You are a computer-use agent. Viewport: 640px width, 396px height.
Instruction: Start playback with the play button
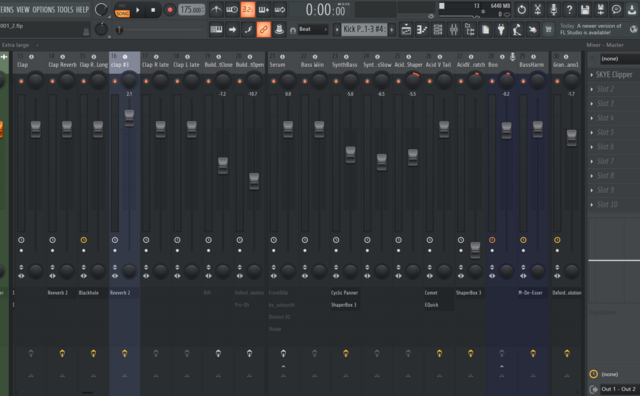[x=138, y=9]
